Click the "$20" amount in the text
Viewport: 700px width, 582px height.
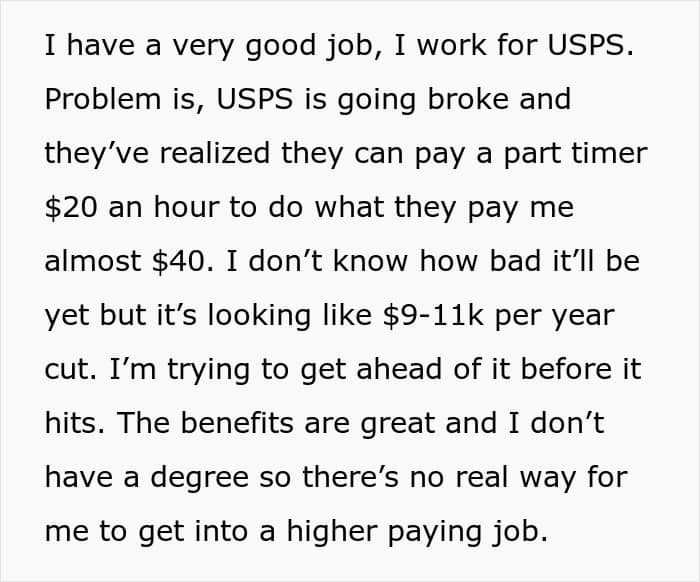point(71,208)
